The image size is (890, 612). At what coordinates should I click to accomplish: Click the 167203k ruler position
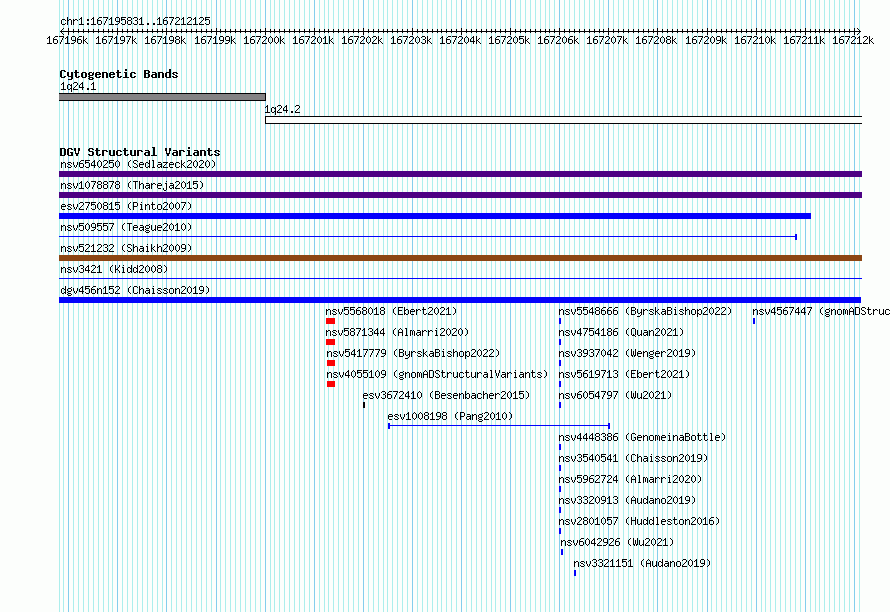(411, 40)
